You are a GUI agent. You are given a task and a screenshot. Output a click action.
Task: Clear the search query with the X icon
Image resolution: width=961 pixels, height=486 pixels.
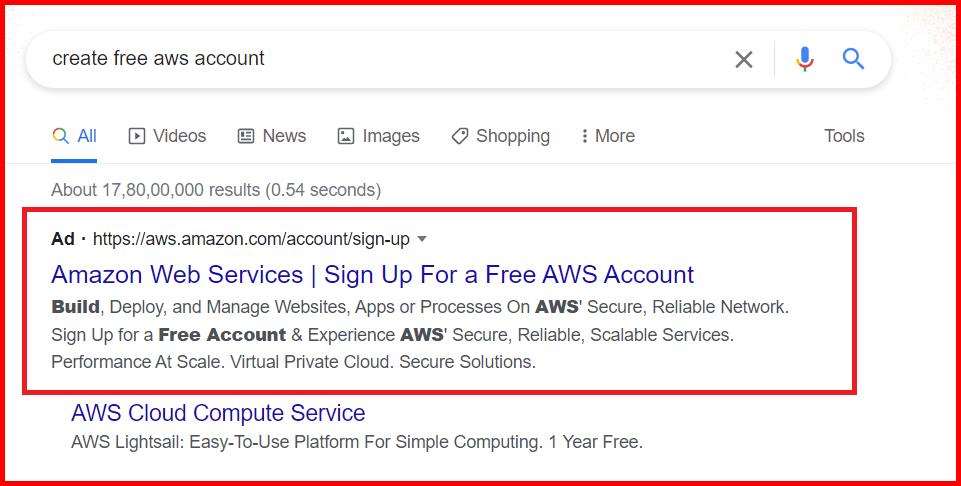click(x=743, y=60)
